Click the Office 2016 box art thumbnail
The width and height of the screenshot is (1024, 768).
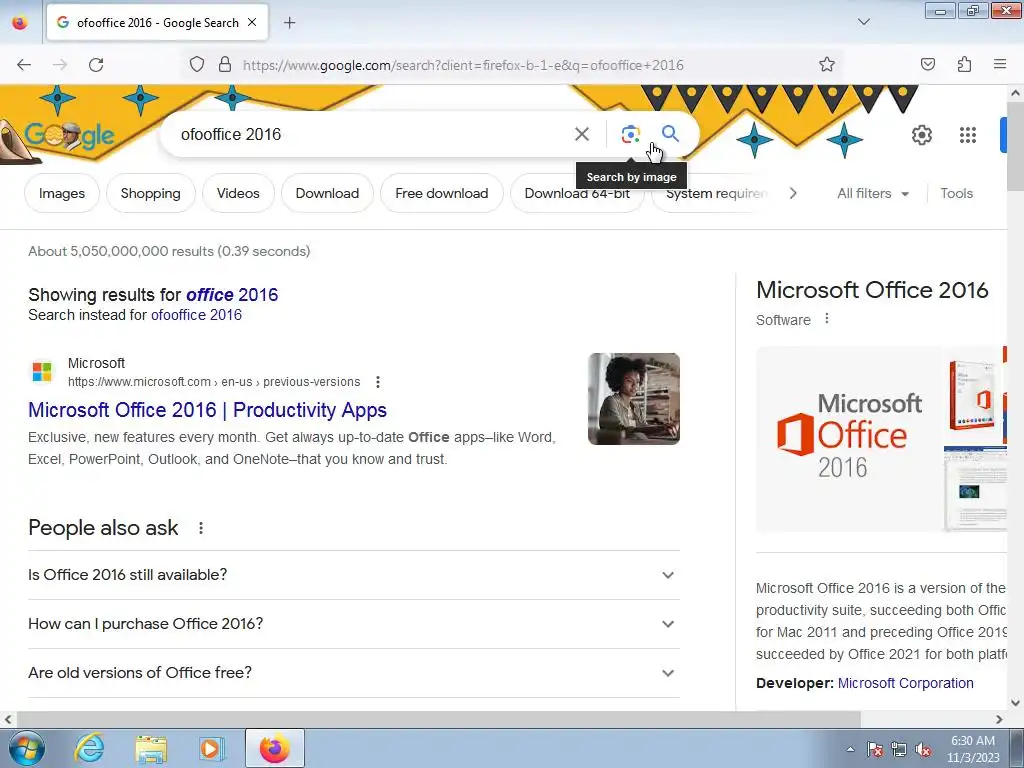(972, 394)
